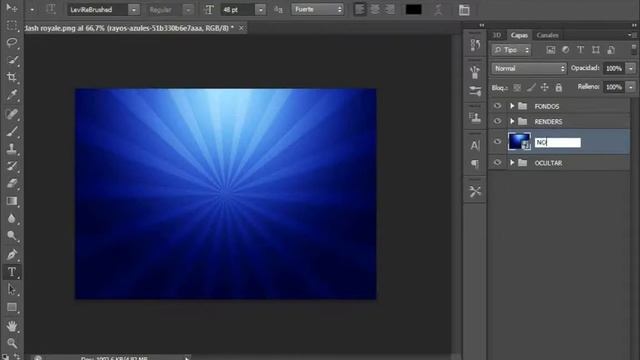Viewport: 640px width, 360px height.
Task: Toggle text orientation in options bar
Action: pyautogui.click(x=51, y=9)
